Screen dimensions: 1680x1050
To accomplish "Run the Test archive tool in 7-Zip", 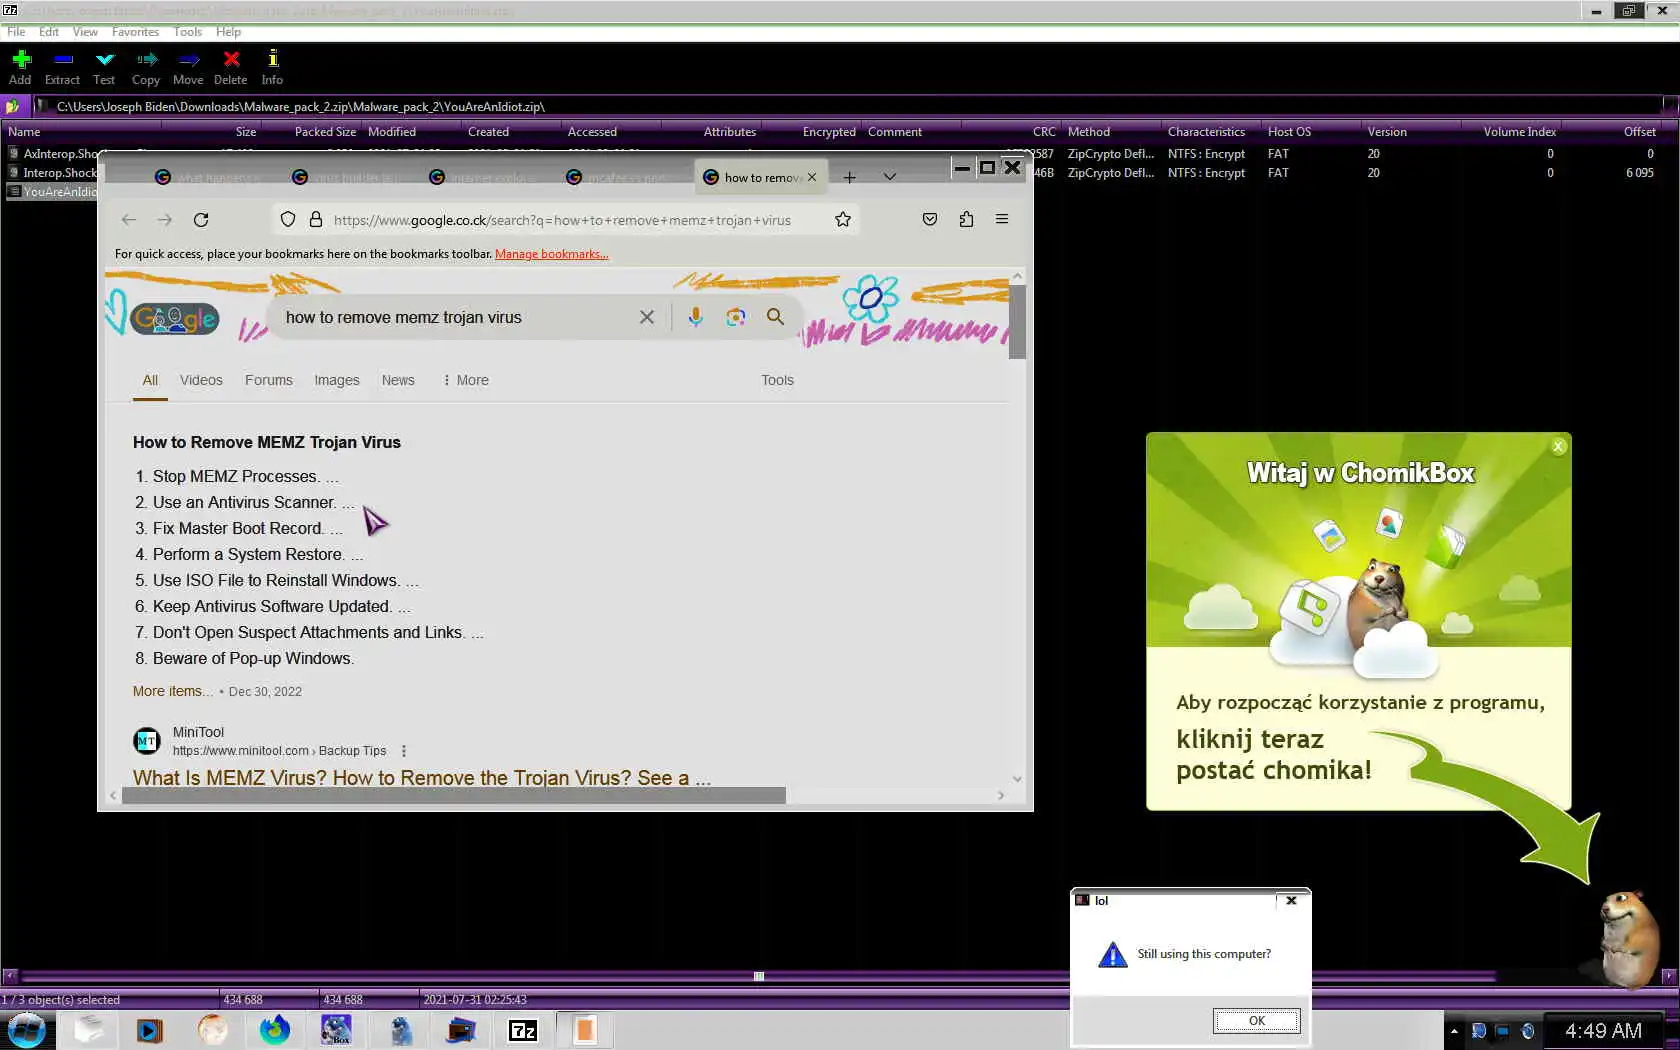I will tap(104, 67).
